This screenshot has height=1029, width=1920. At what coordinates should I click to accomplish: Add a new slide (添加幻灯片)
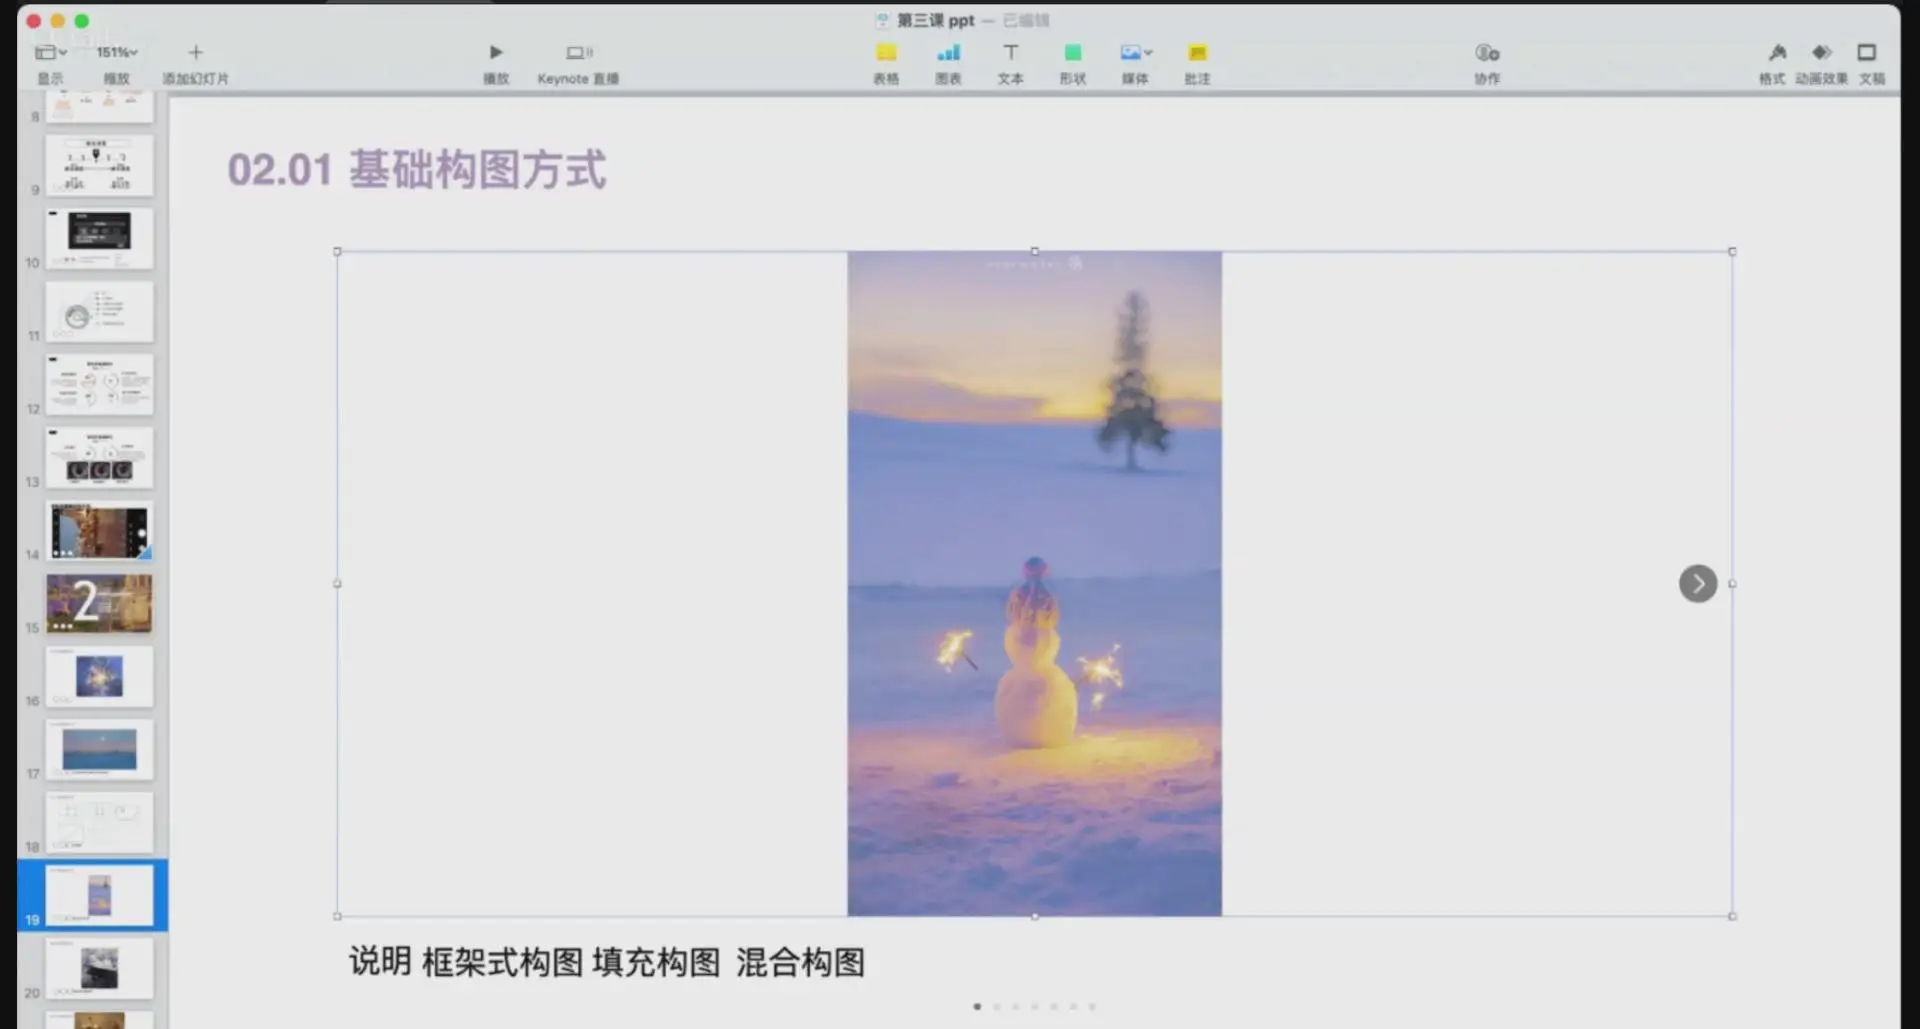(x=196, y=52)
